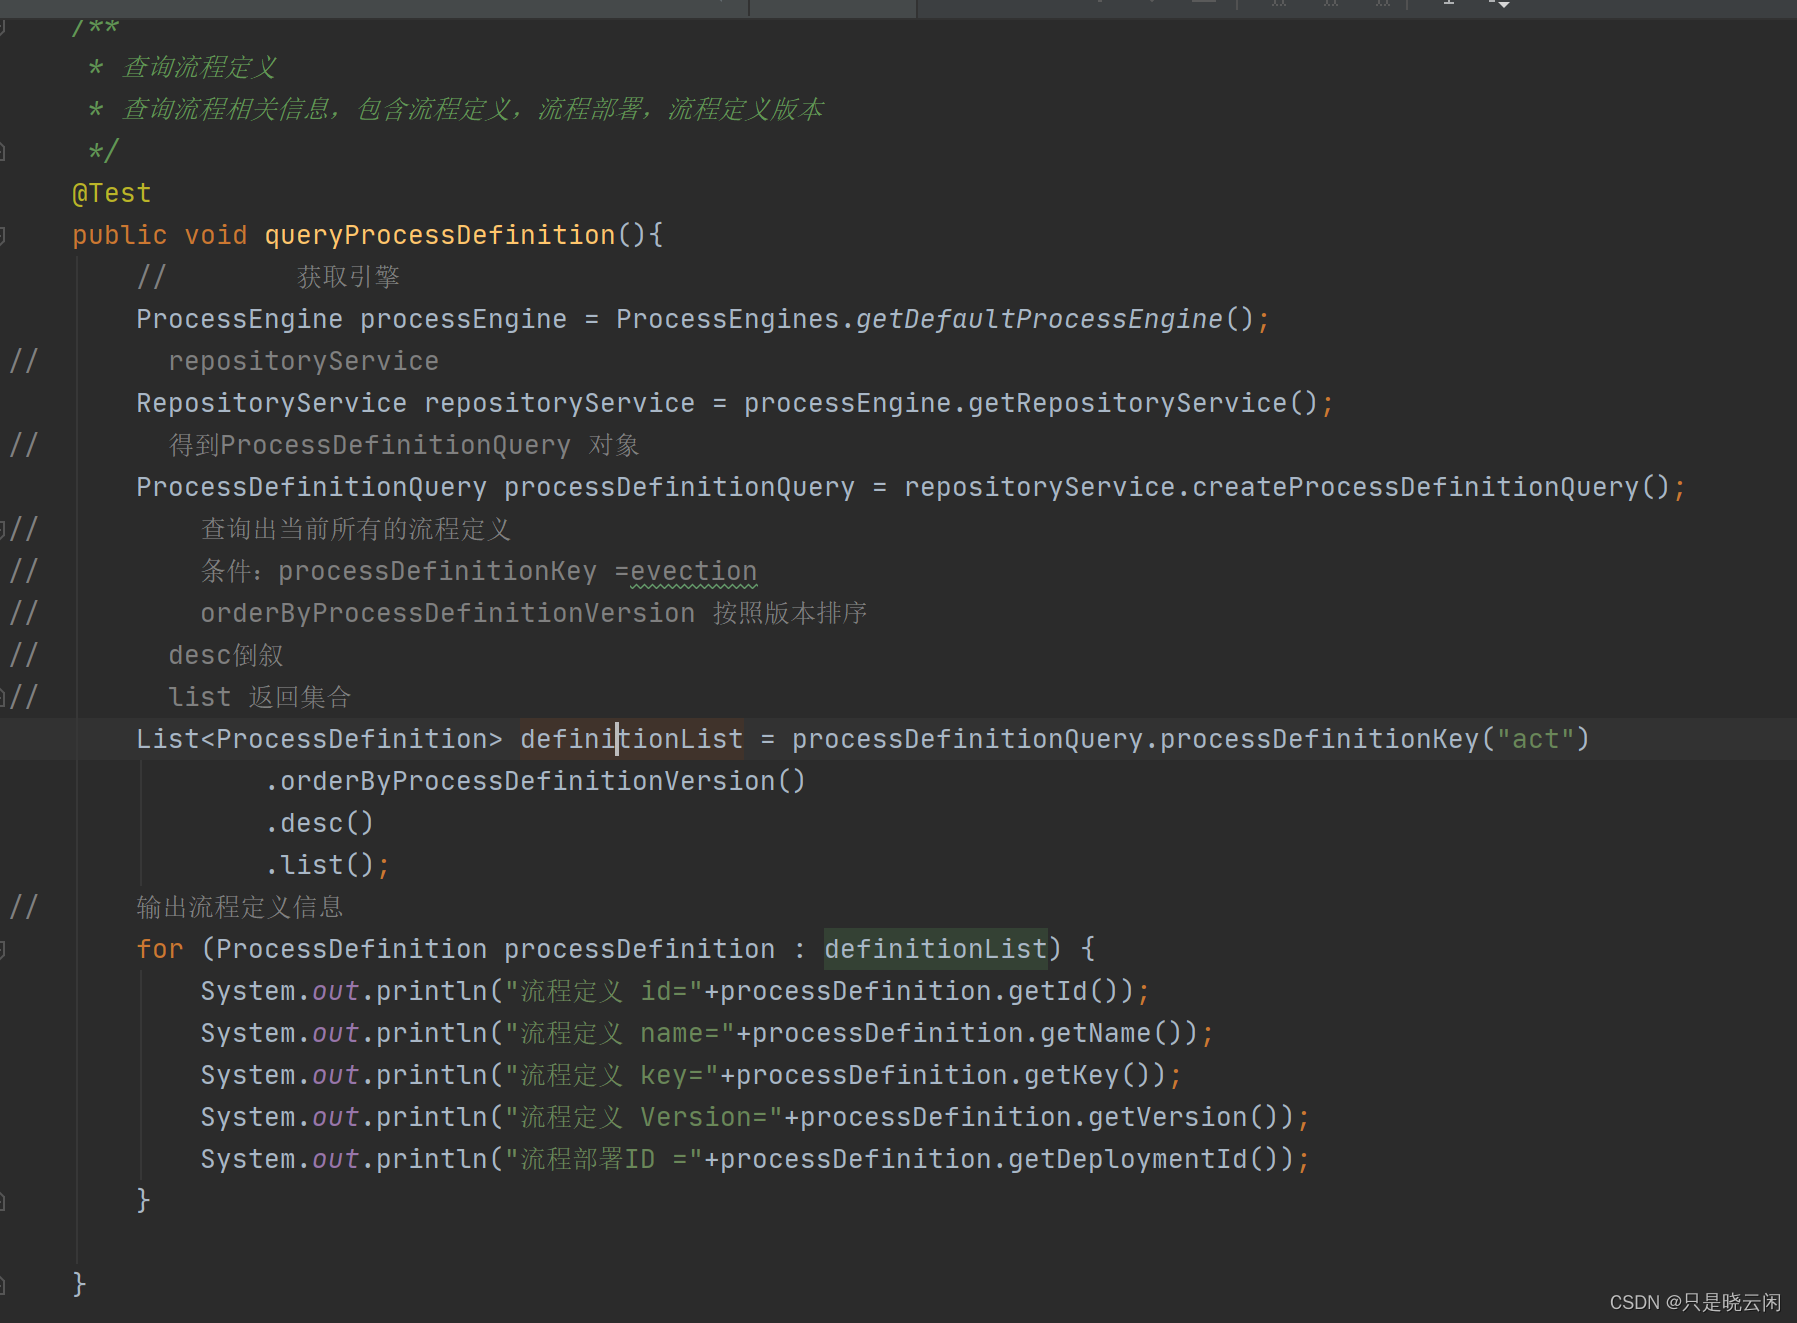Screen dimensions: 1797x1323
Task: Click the "act" string literal
Action: pos(1535,739)
